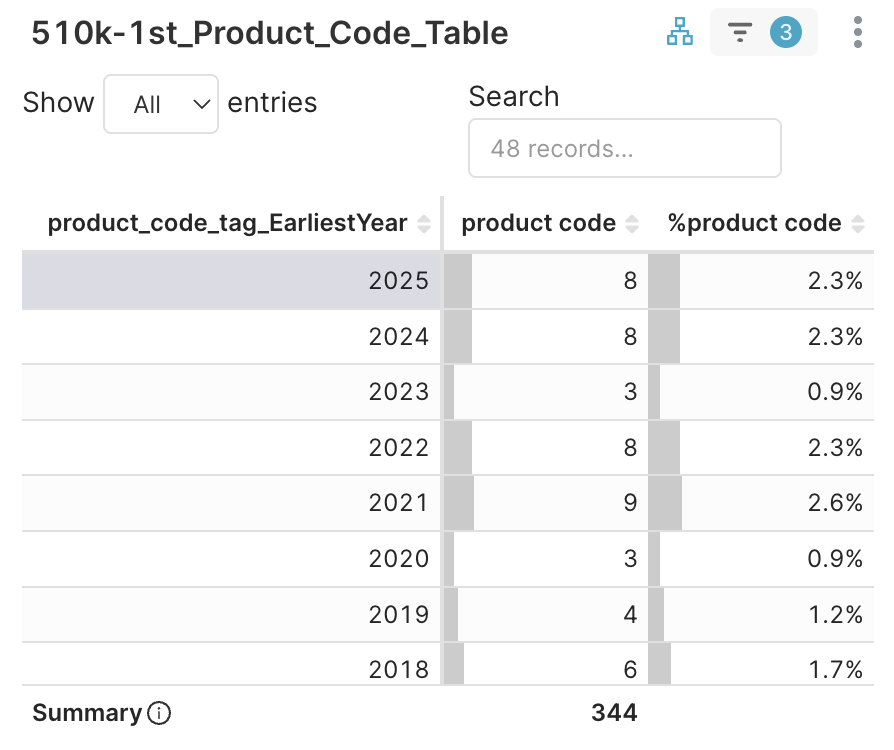
Task: Click the %product code header label
Action: [x=755, y=224]
